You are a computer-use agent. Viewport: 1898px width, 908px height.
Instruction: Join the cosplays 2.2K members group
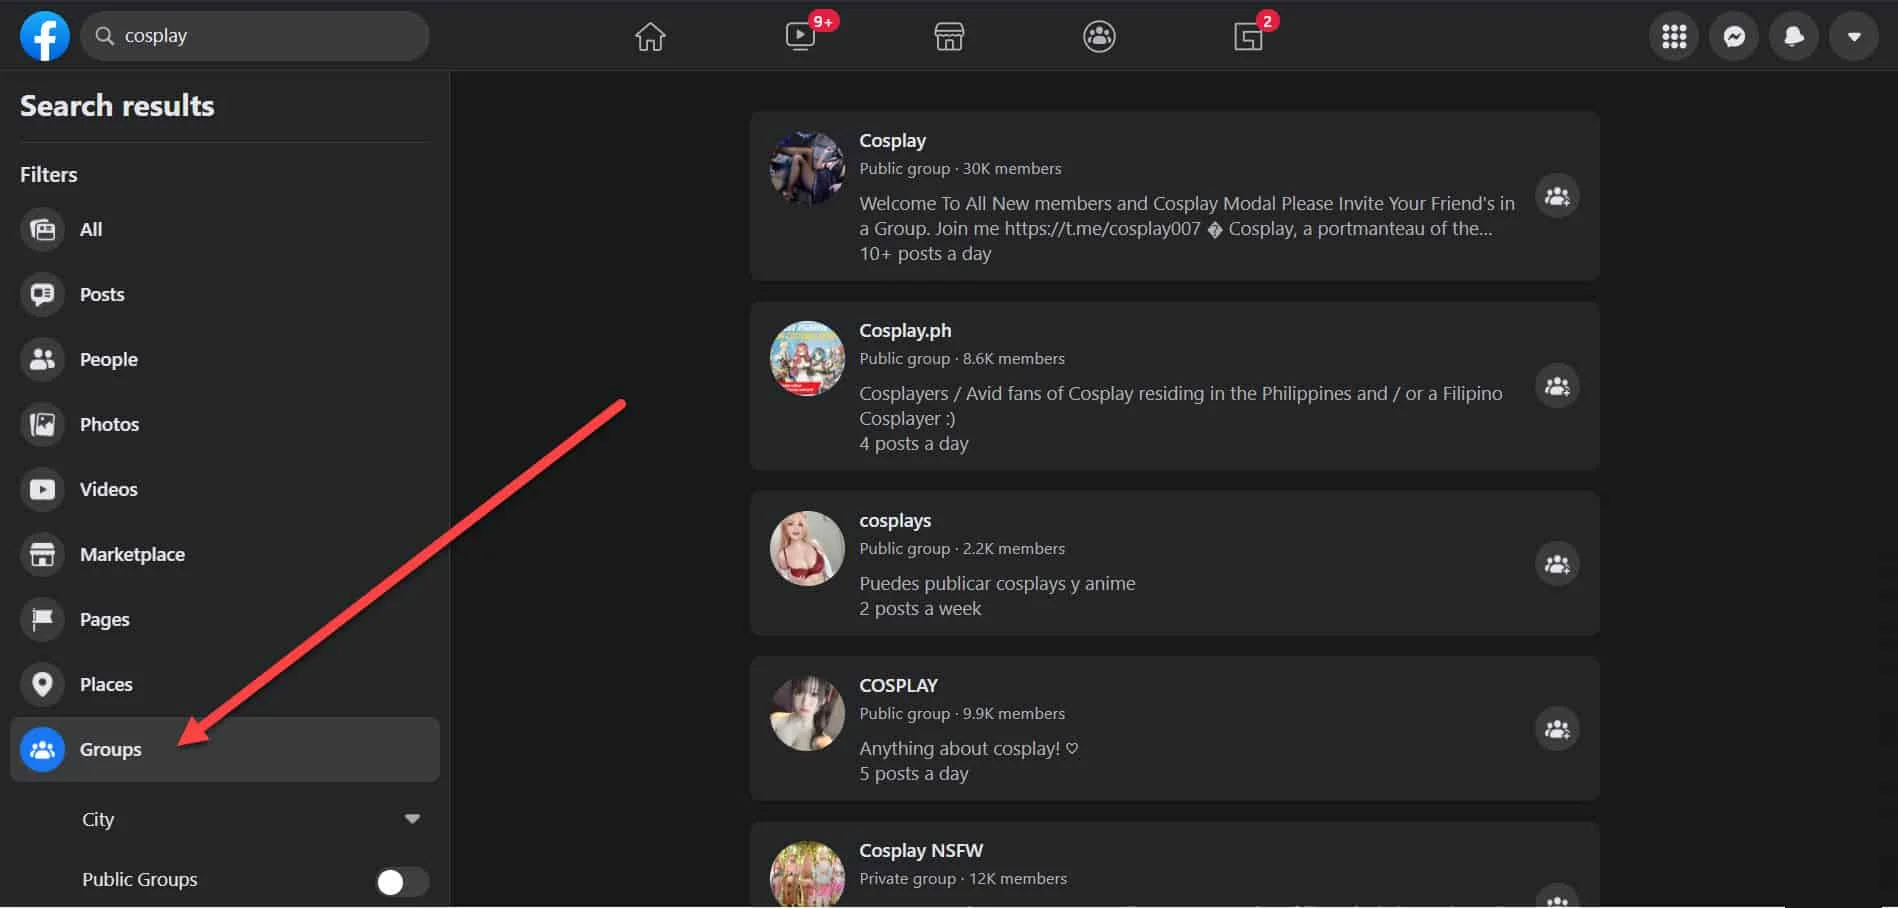coord(1557,564)
